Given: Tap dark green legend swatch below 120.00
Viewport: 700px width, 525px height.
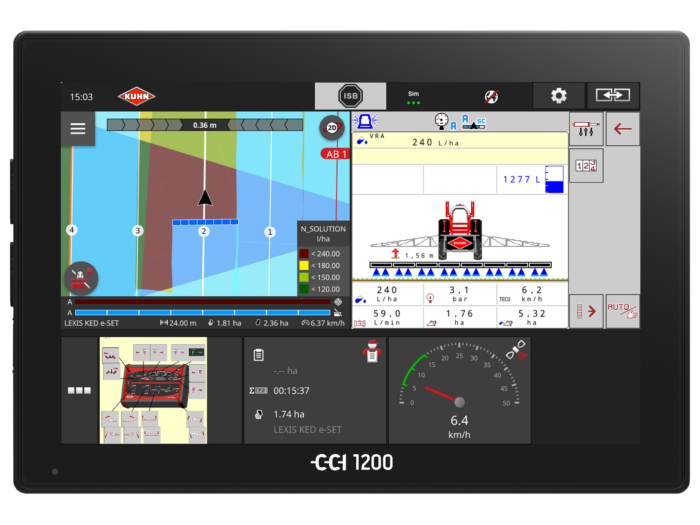Looking at the screenshot, I should click(x=304, y=289).
